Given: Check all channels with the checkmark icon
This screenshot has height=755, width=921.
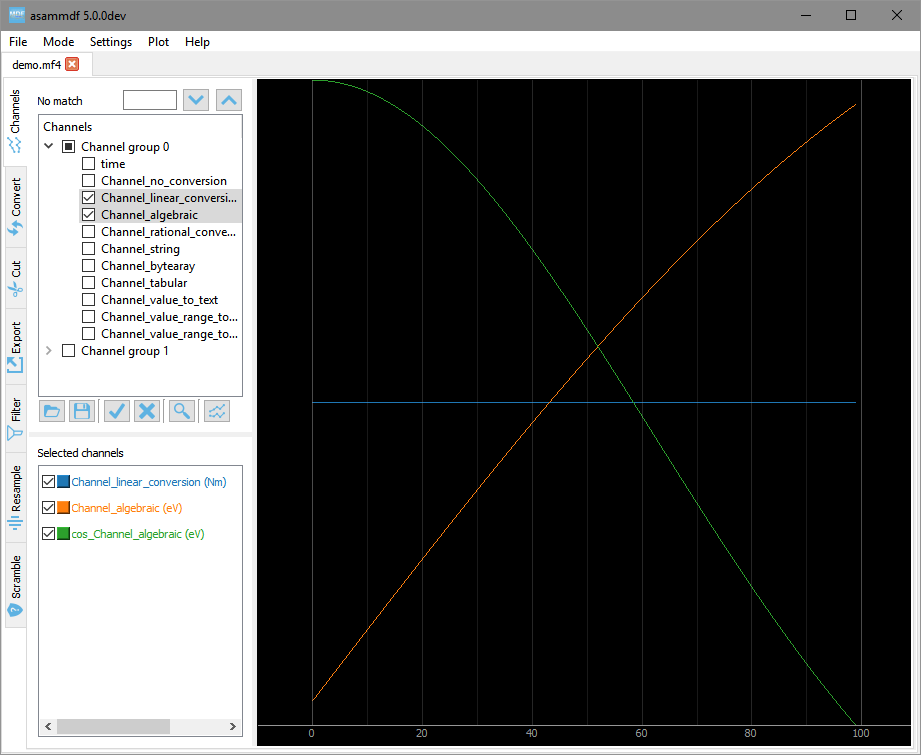Looking at the screenshot, I should [x=116, y=410].
